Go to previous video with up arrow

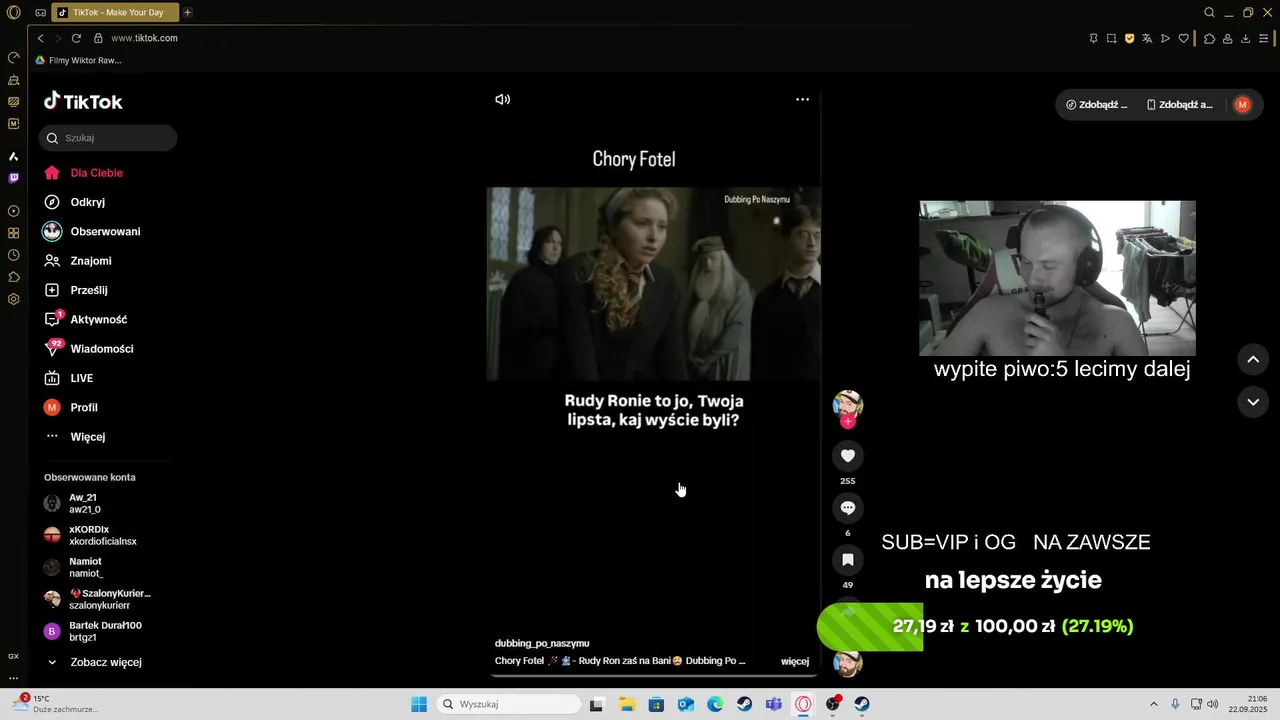point(1253,359)
